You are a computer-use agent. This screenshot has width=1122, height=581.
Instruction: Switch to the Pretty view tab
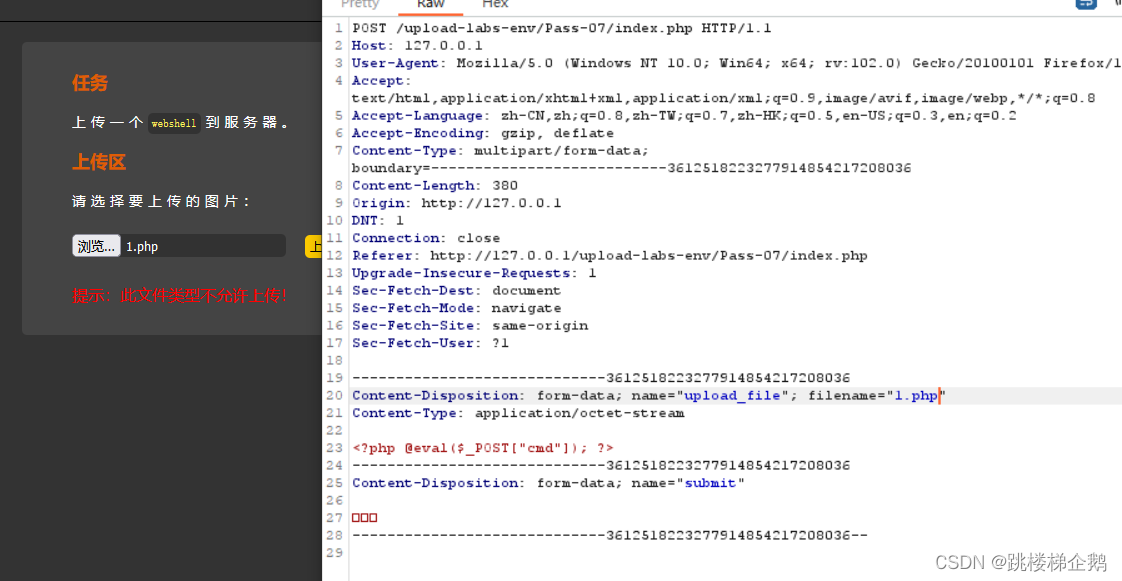(x=360, y=4)
